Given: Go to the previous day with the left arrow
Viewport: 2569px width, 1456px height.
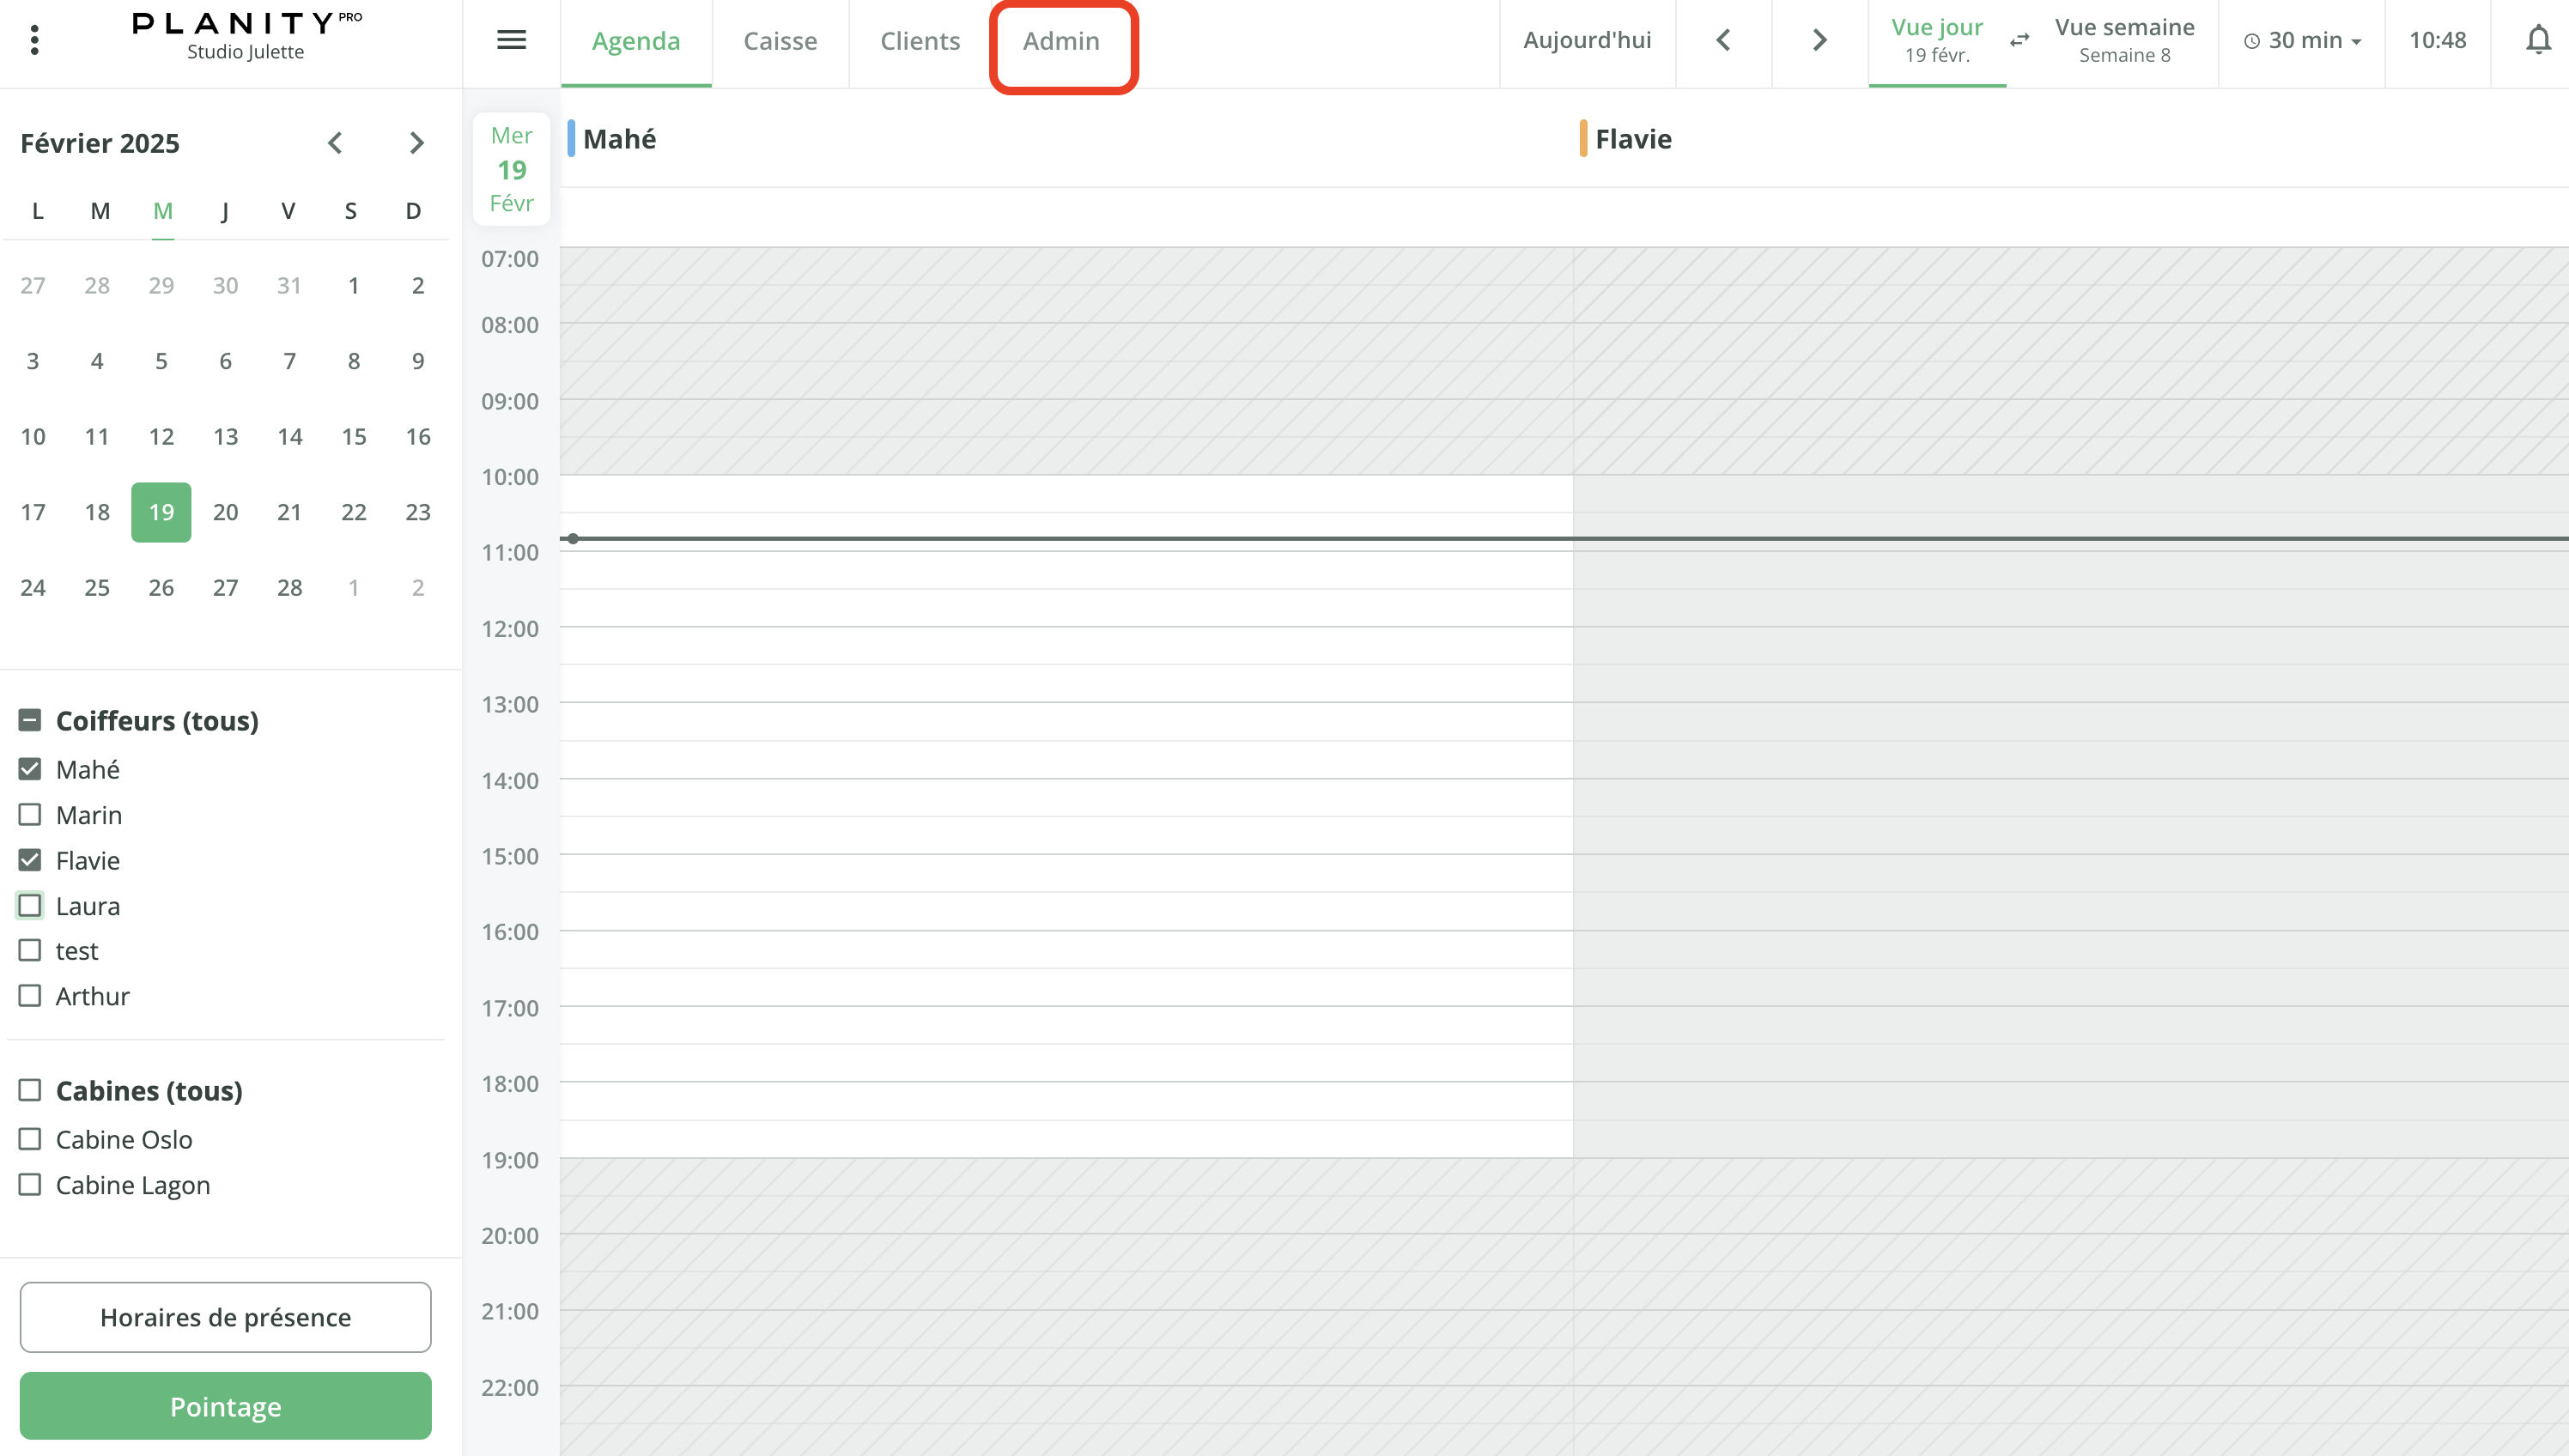Looking at the screenshot, I should point(1723,41).
